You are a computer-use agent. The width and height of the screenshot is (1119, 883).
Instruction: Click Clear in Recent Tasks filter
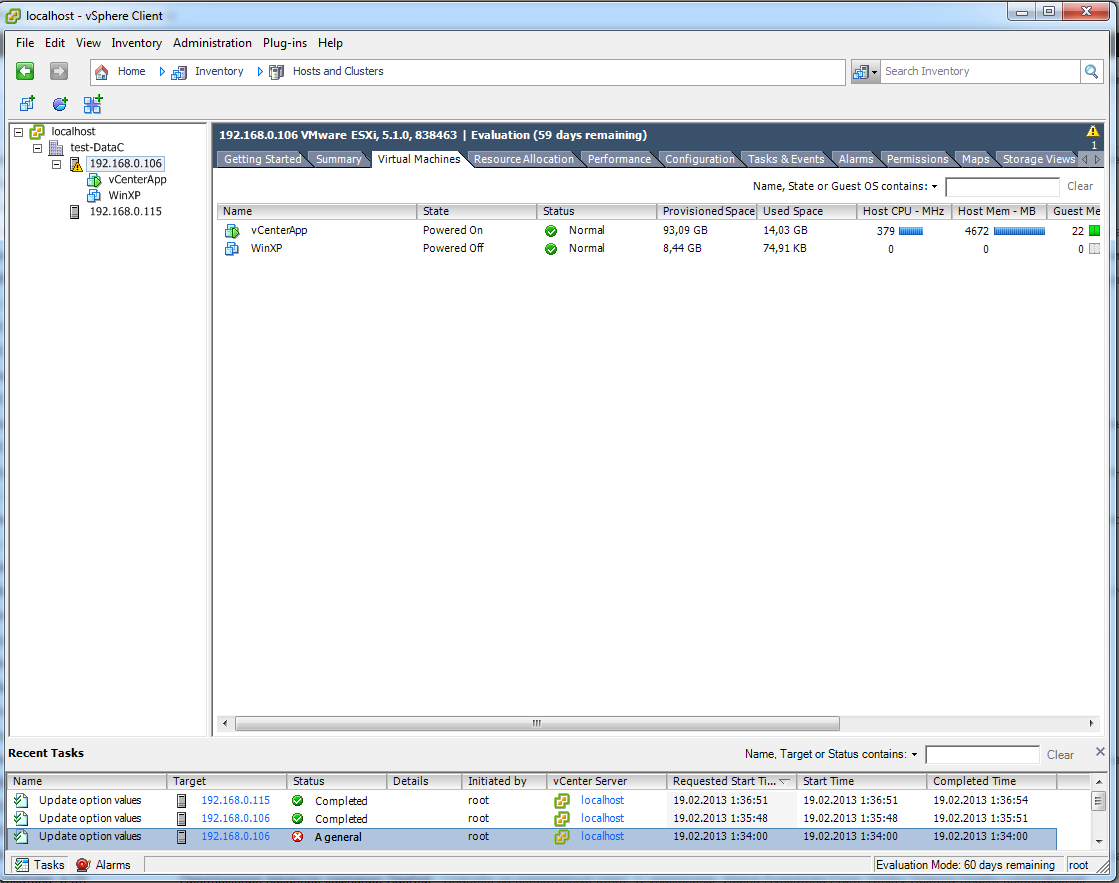(1060, 755)
